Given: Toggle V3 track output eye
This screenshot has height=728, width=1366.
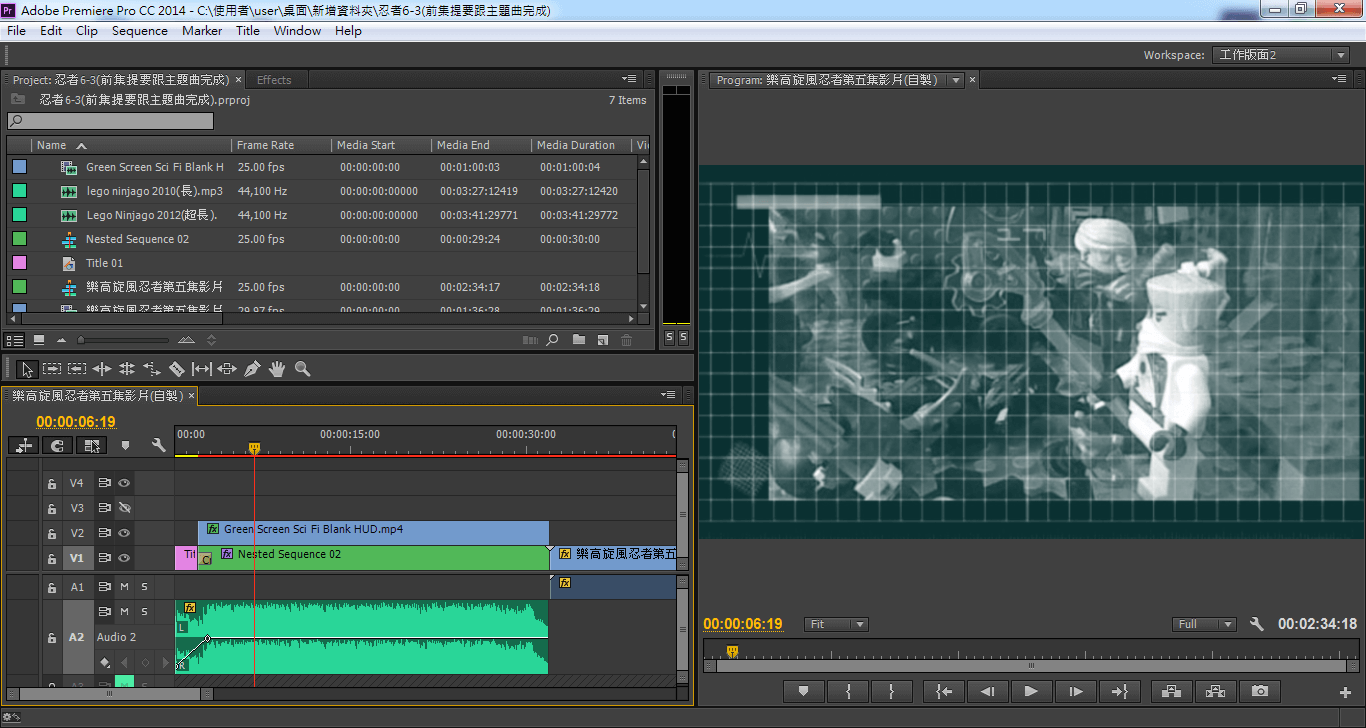Looking at the screenshot, I should pyautogui.click(x=125, y=508).
